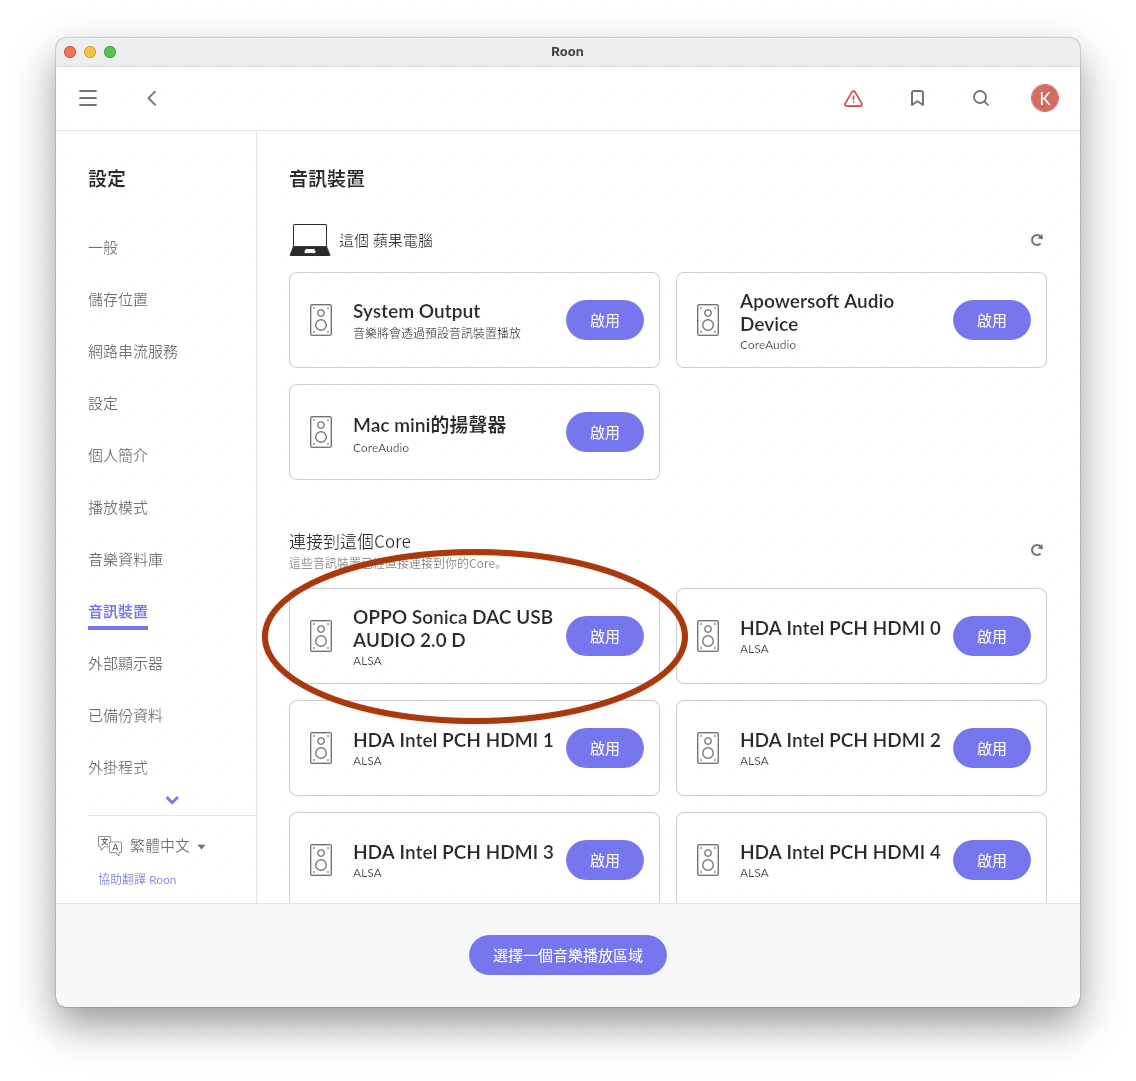
Task: Click the HDMI 2 speaker icon
Action: point(708,748)
